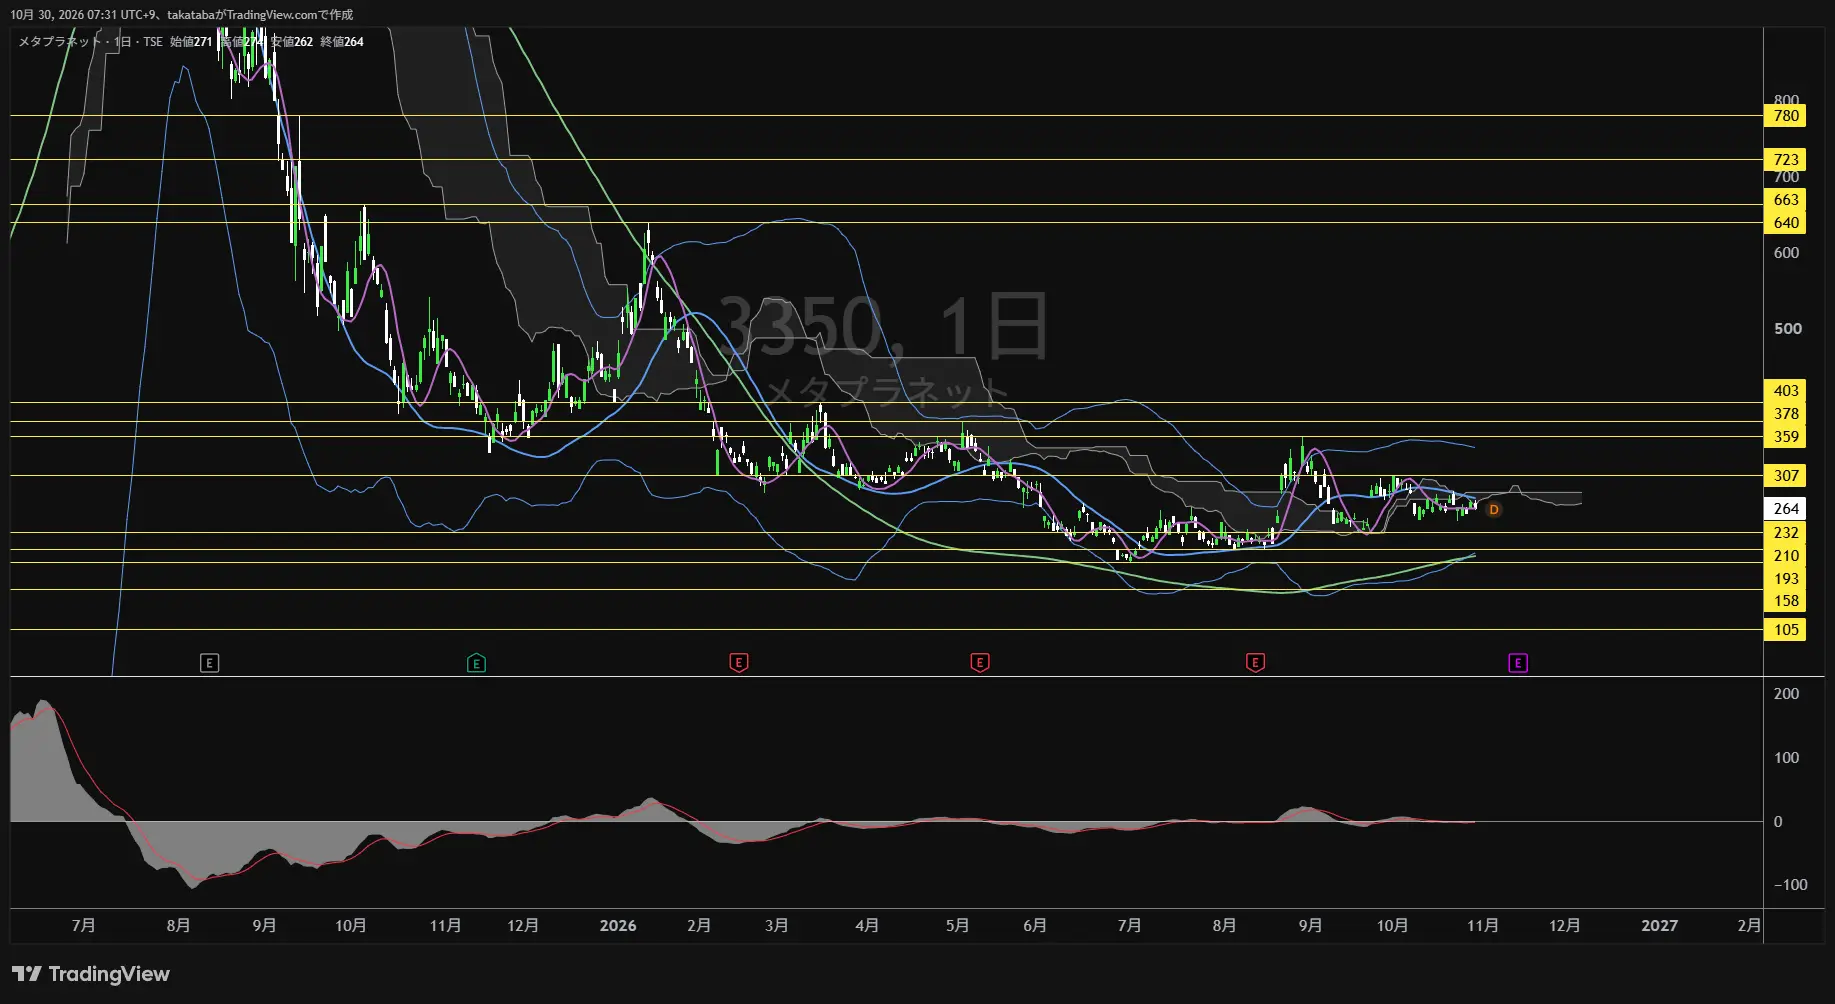Select the 210 yellow price label
Viewport: 1835px width, 1004px height.
1786,556
